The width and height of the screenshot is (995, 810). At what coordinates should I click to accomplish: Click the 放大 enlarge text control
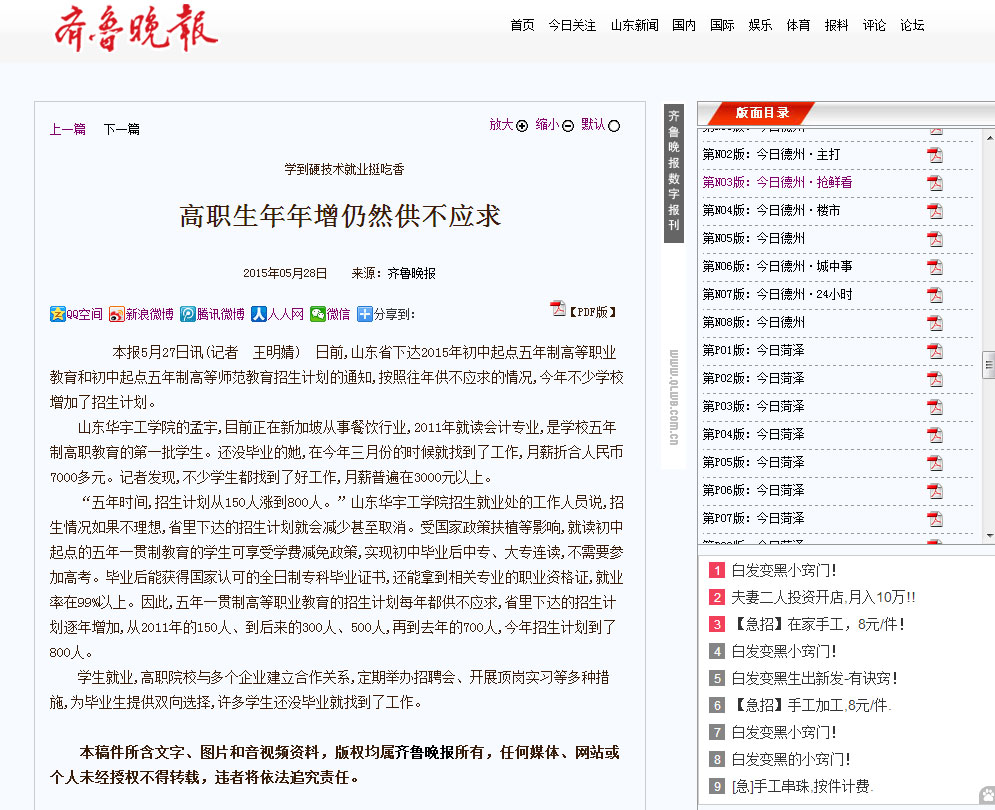(x=508, y=125)
